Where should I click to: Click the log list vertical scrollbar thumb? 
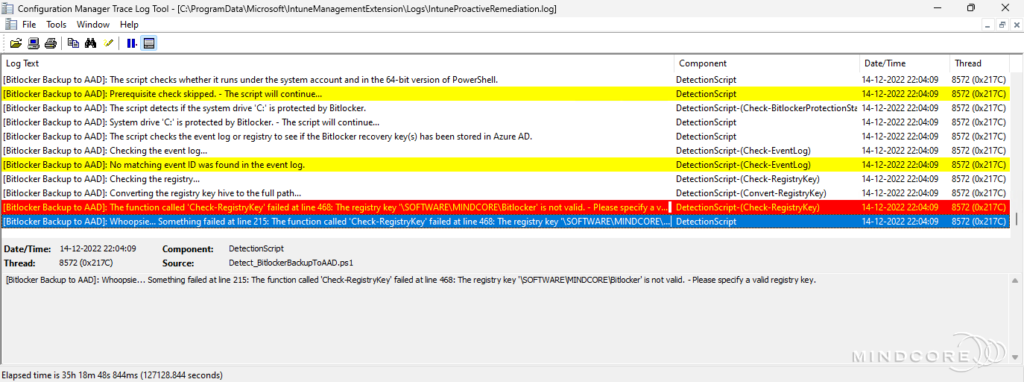coord(1016,219)
